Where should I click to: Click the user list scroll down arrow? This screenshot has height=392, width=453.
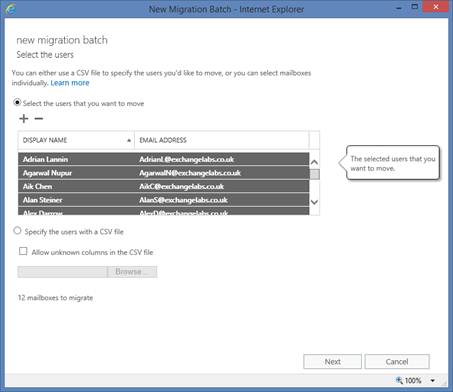pos(314,202)
